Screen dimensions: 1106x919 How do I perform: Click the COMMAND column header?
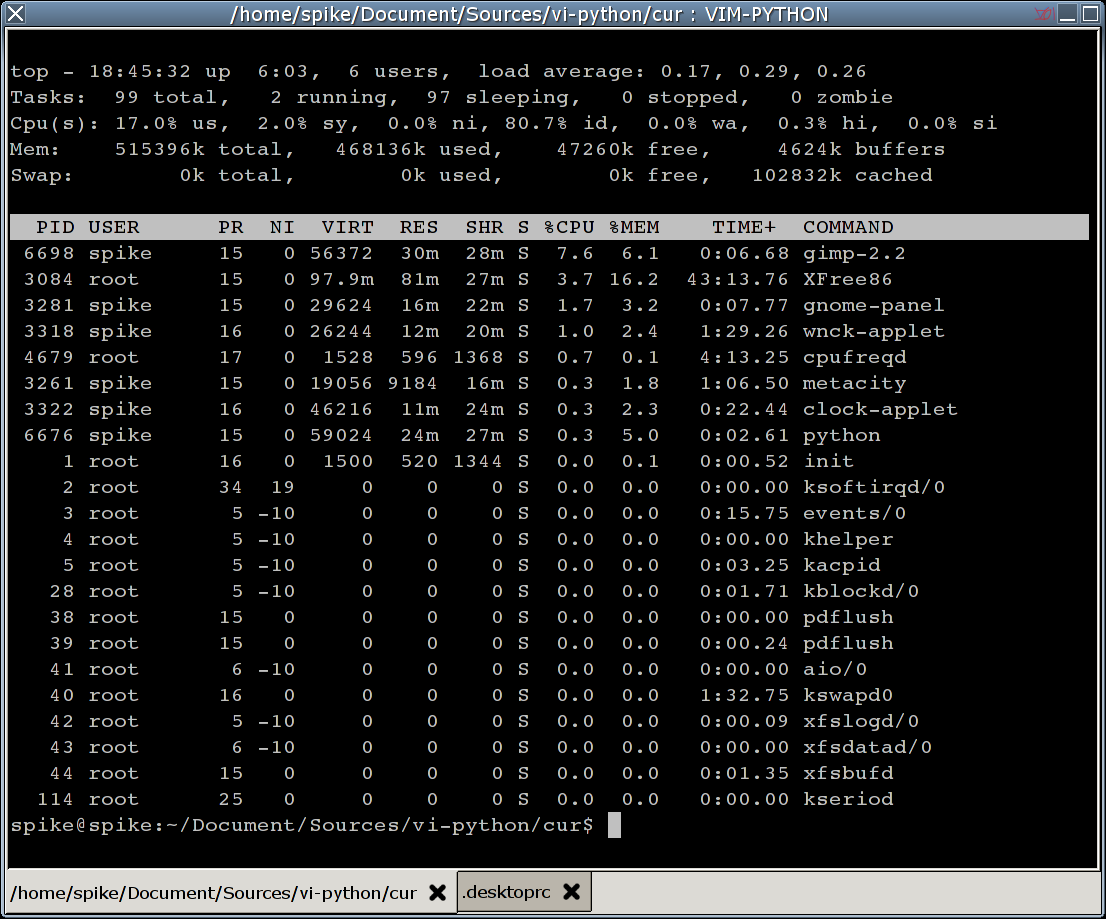(848, 227)
